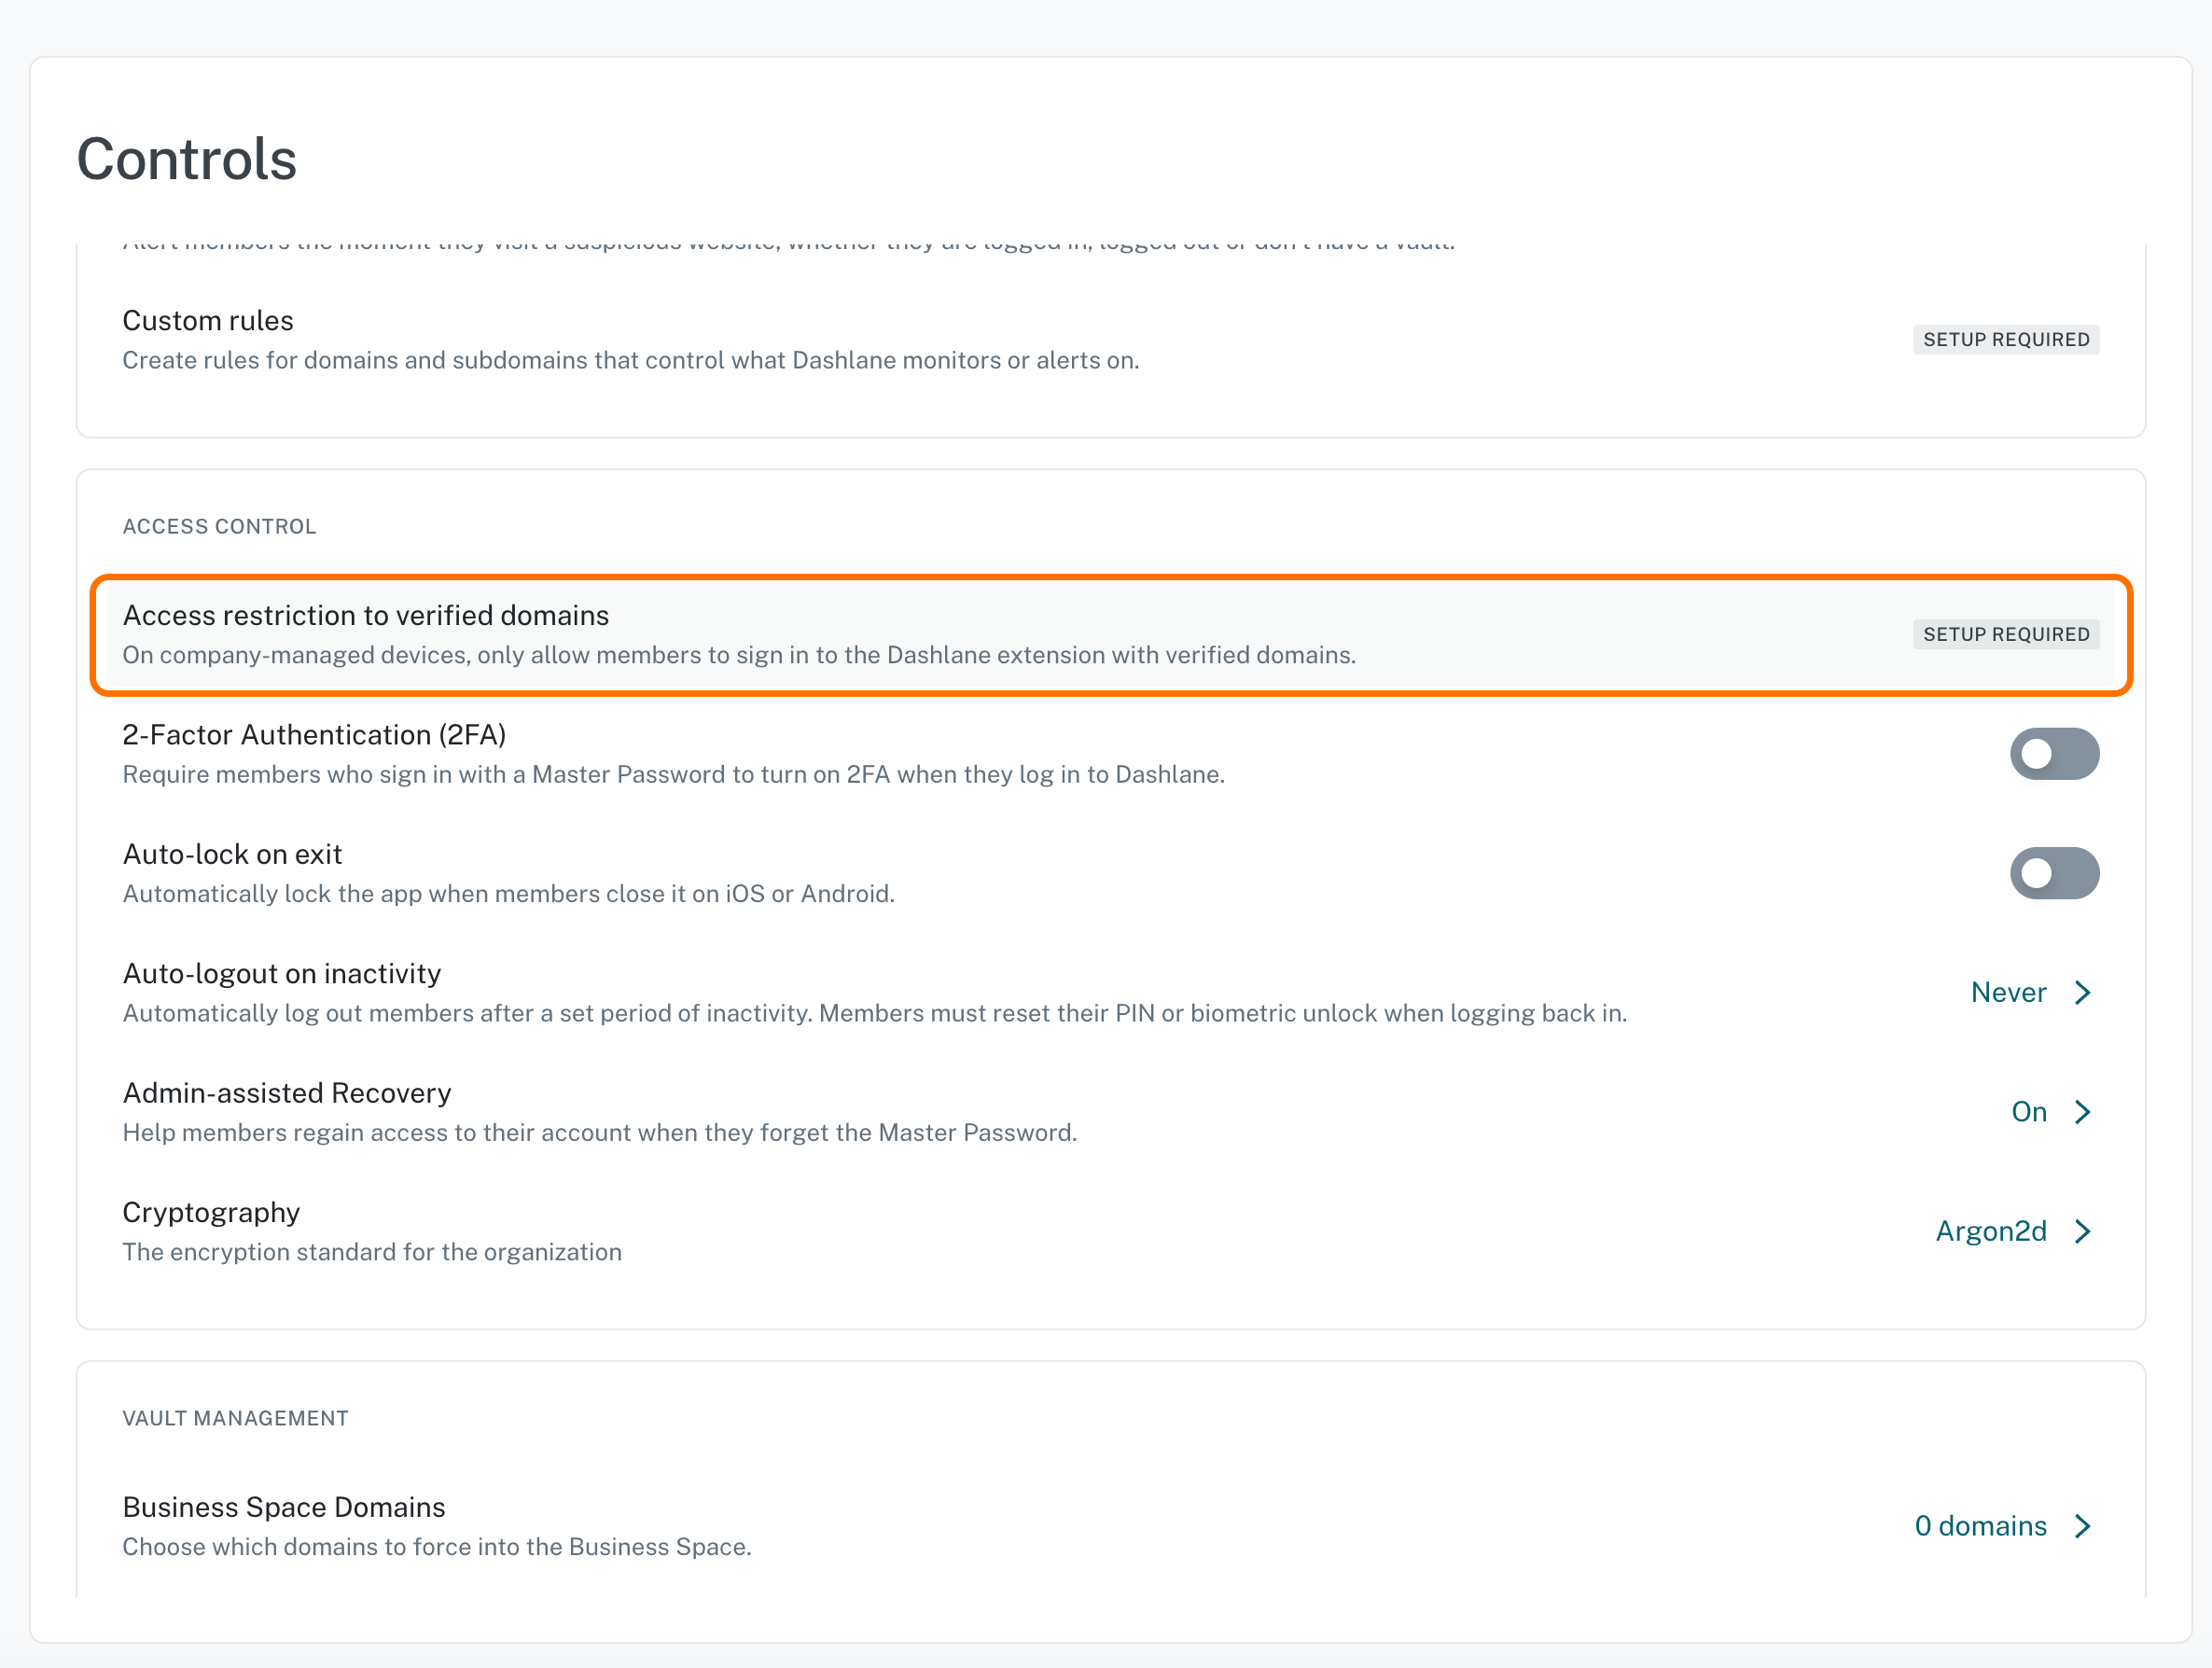Click 'Create rules for domains and subdomains' description
The height and width of the screenshot is (1668, 2212).
pos(631,361)
